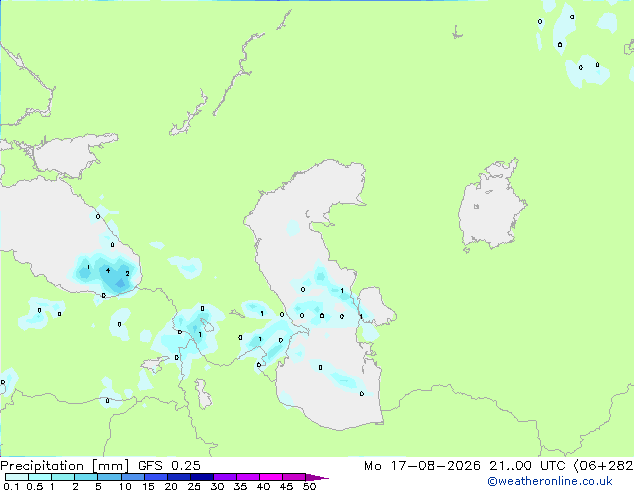Click the legend swatch between 0.1 and 0.5
The image size is (634, 490).
pyautogui.click(x=17, y=477)
